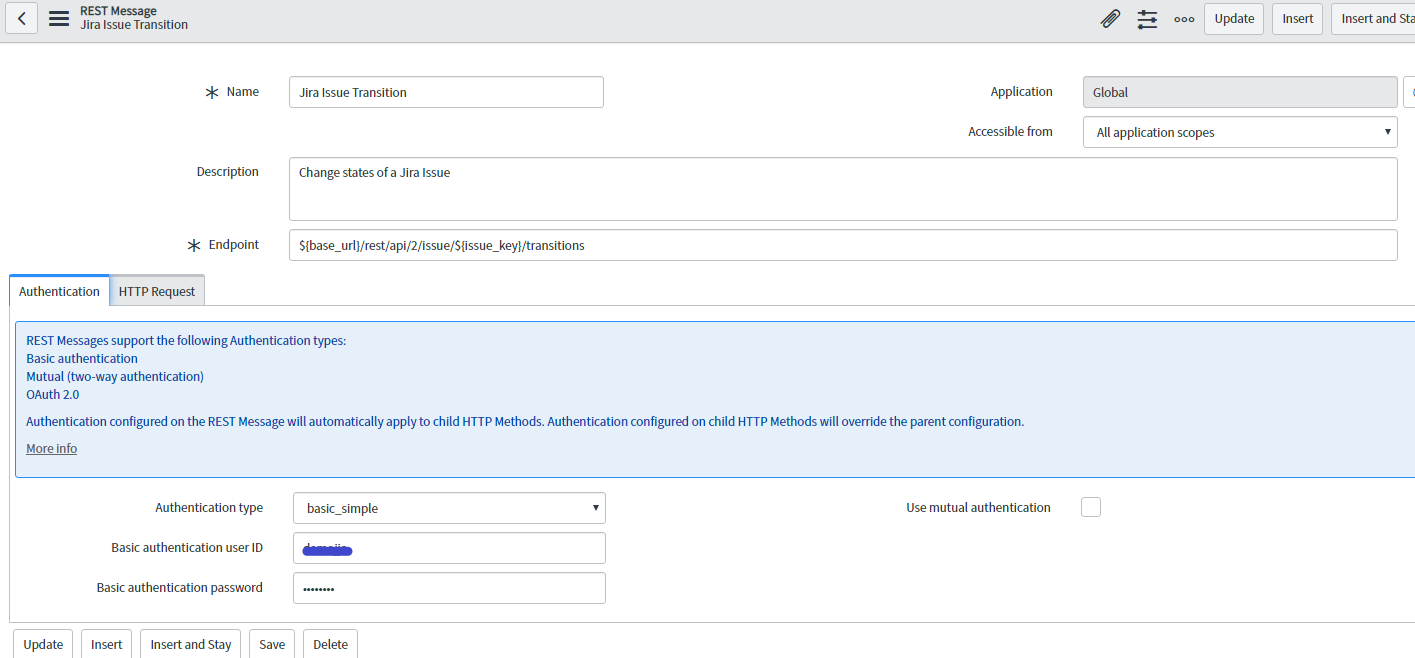Click 'Mutual (two-way authentication)' info text
The width and height of the screenshot is (1415, 658).
click(115, 376)
